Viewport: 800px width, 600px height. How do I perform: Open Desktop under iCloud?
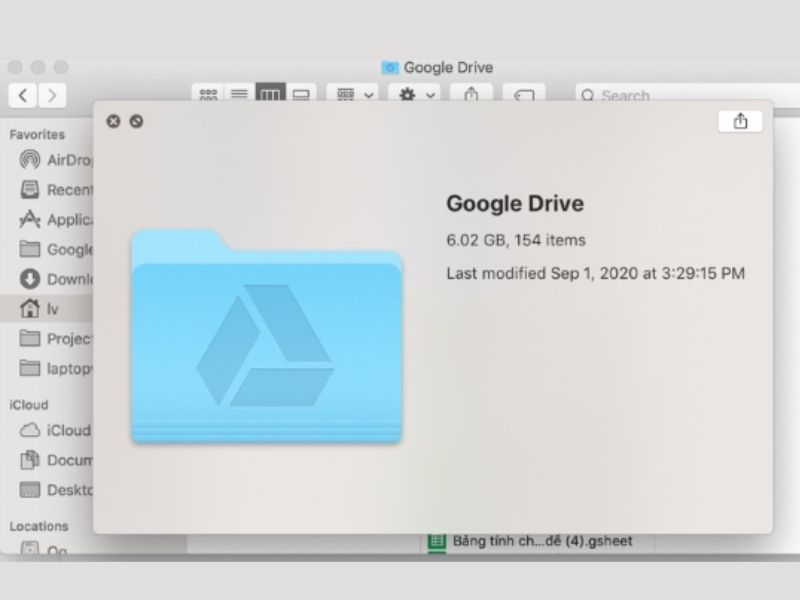[55, 490]
